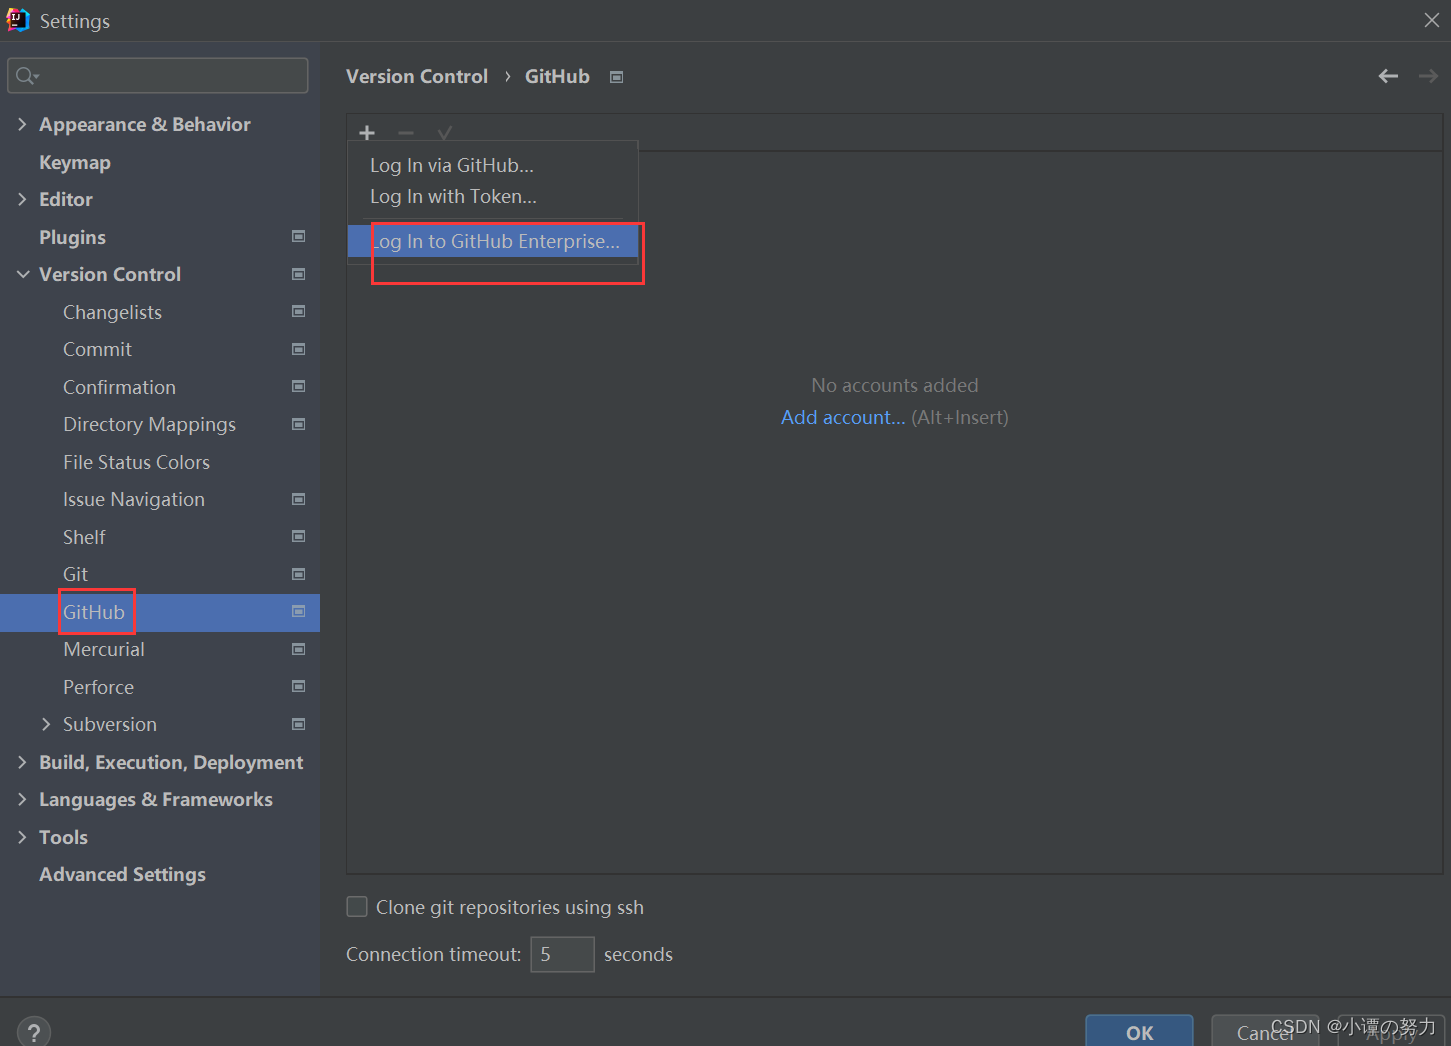Open the Plugins settings page
This screenshot has width=1451, height=1046.
click(72, 237)
